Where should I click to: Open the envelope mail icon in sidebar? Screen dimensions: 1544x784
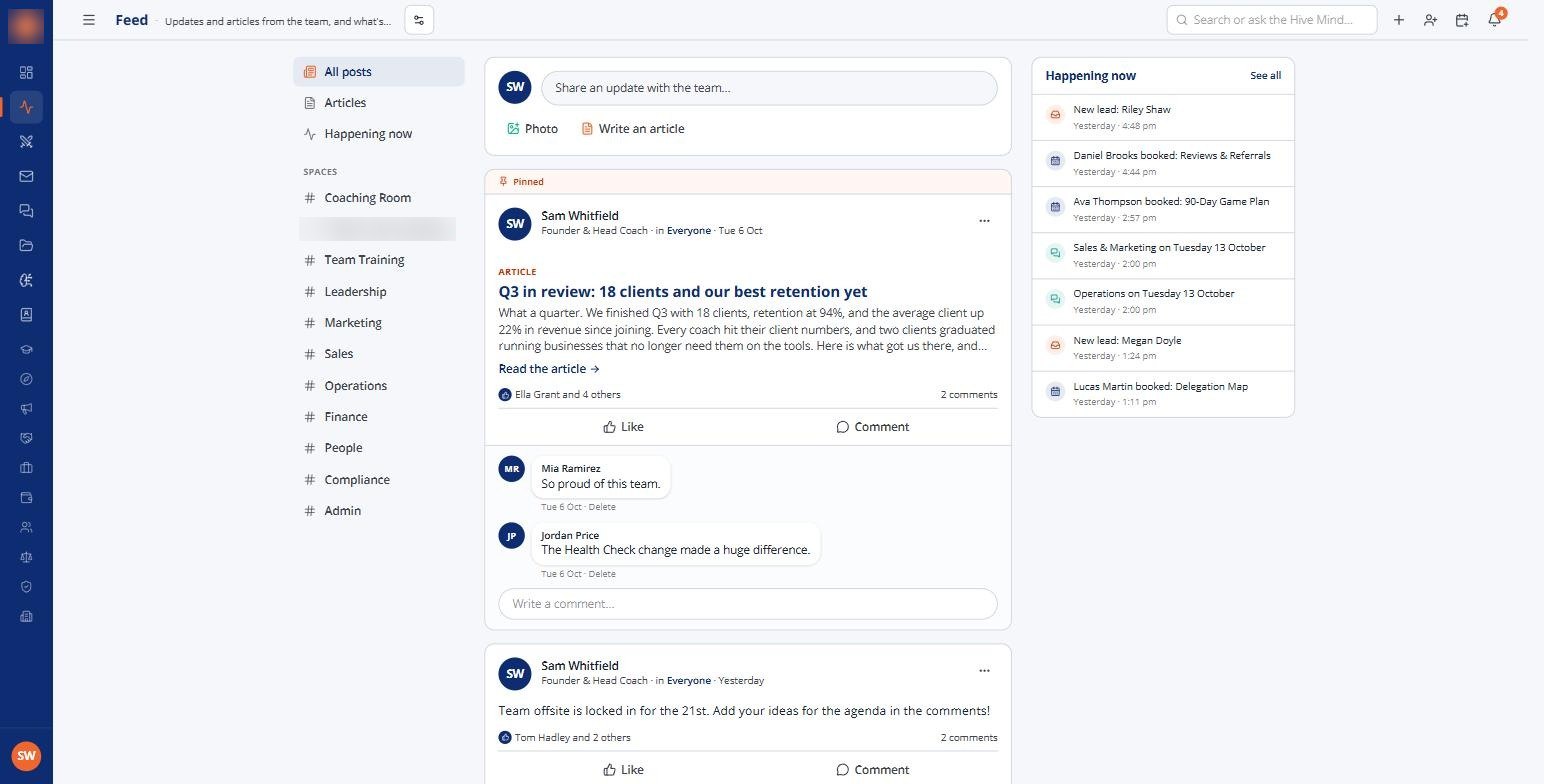26,176
